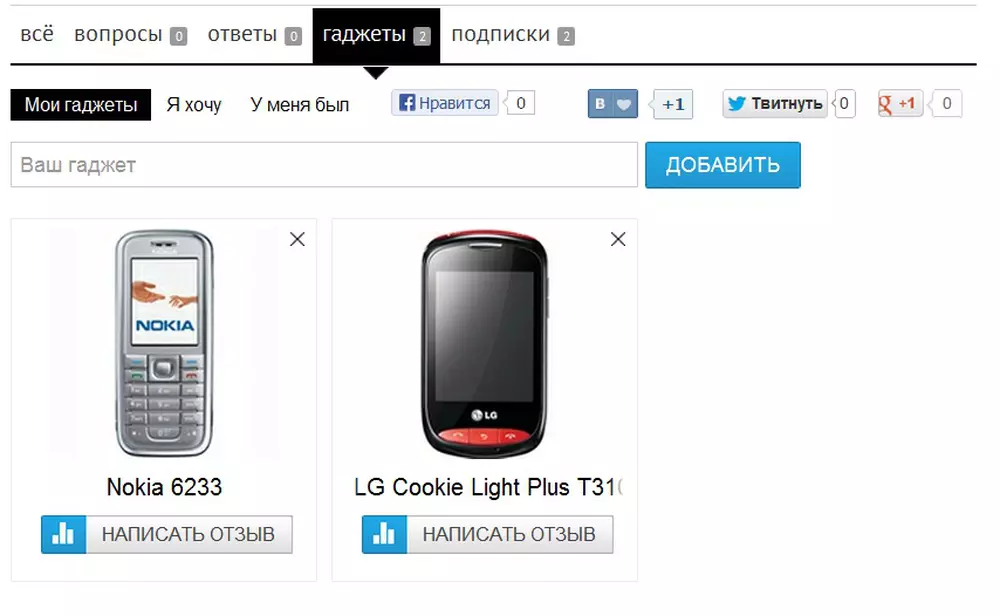Remove the Nokia 6233 card via X
The height and width of the screenshot is (616, 1000).
click(297, 239)
